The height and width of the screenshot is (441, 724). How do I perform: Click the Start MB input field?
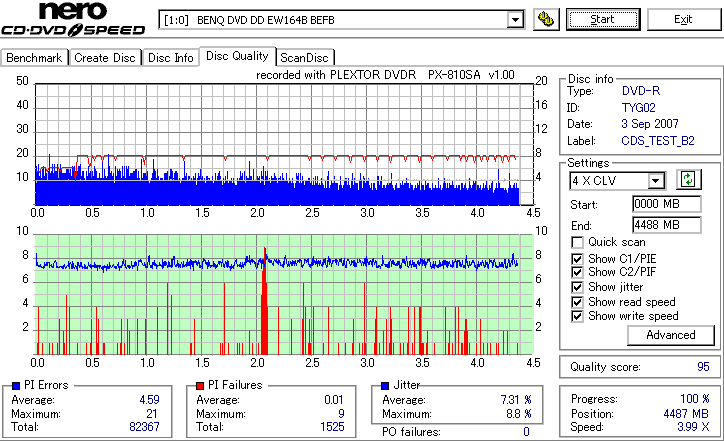click(666, 204)
